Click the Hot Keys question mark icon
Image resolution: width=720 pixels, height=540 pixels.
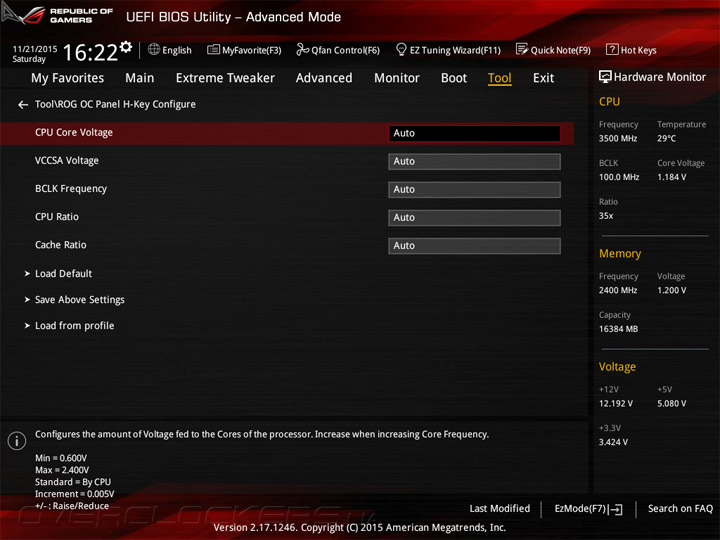click(612, 49)
